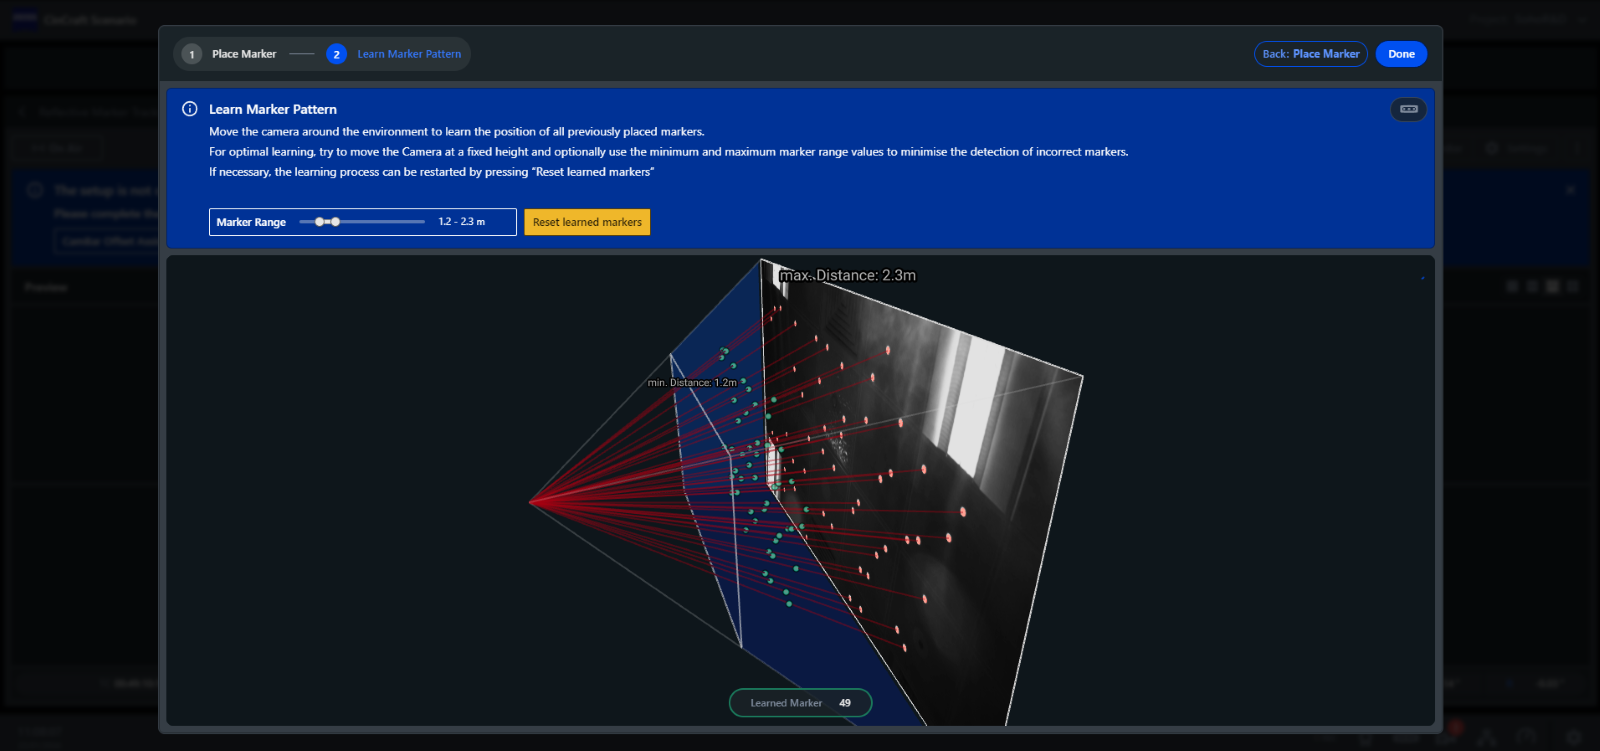This screenshot has height=751, width=1600.
Task: Click the min. Distance 1.2m label
Action: [692, 383]
